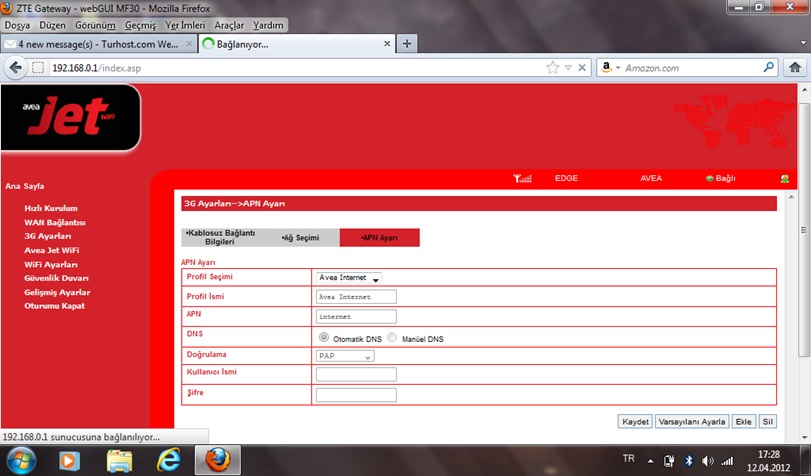This screenshot has width=811, height=476.
Task: Launch Windows Media Player from taskbar
Action: coord(69,460)
